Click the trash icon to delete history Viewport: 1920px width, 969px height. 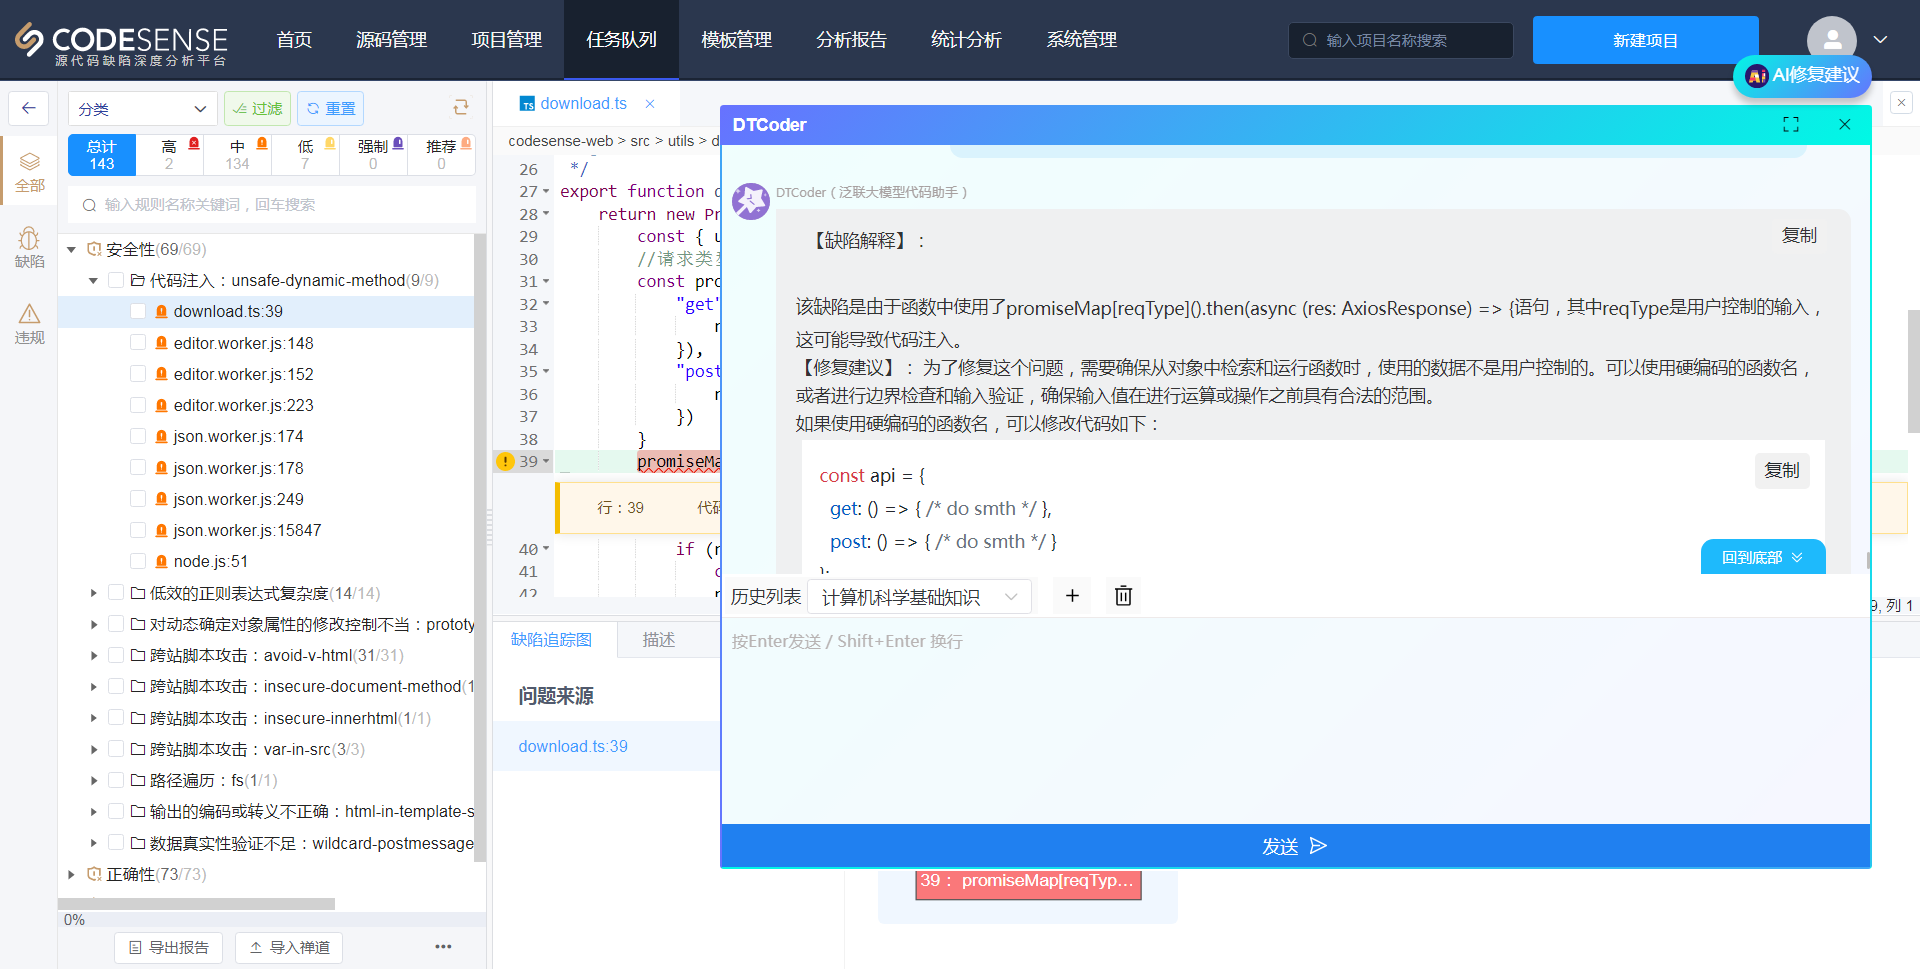click(1123, 596)
